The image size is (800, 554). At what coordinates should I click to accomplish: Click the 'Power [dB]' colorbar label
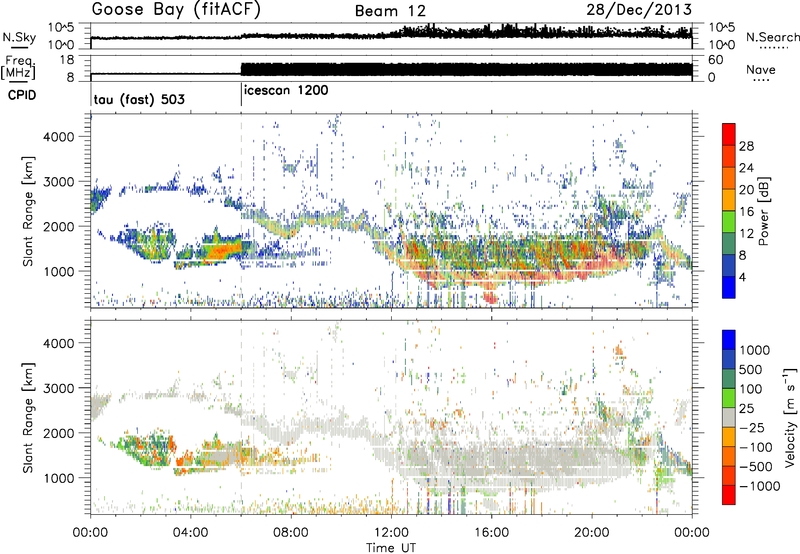coord(763,211)
